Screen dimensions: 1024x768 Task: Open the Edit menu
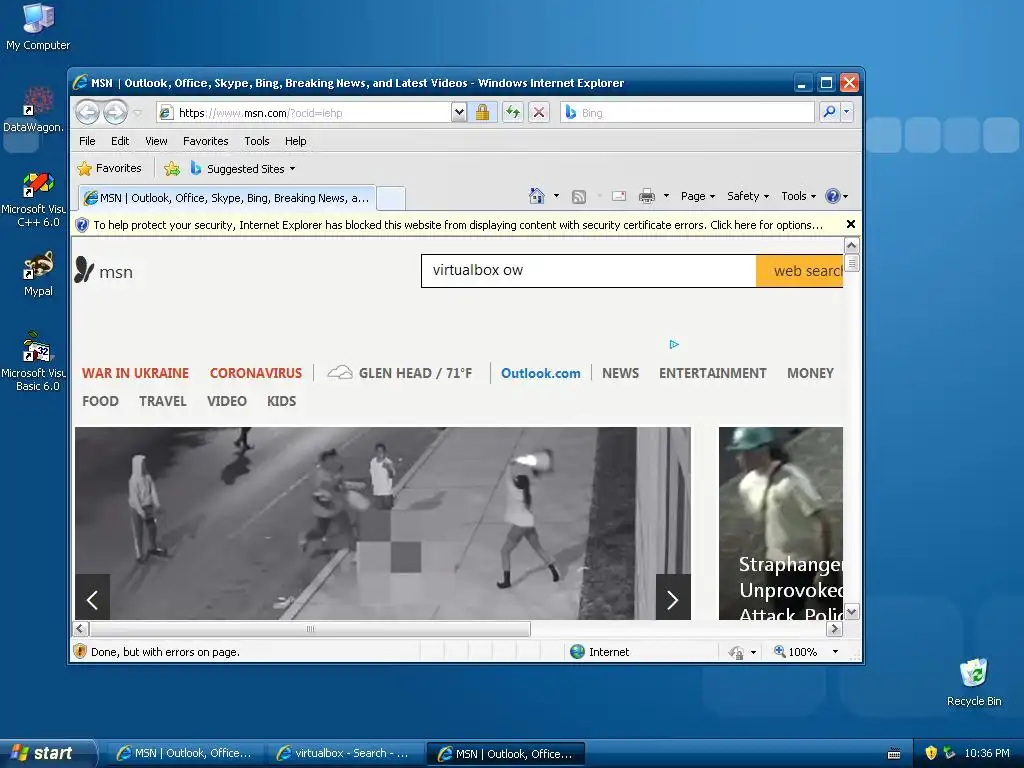(x=120, y=141)
